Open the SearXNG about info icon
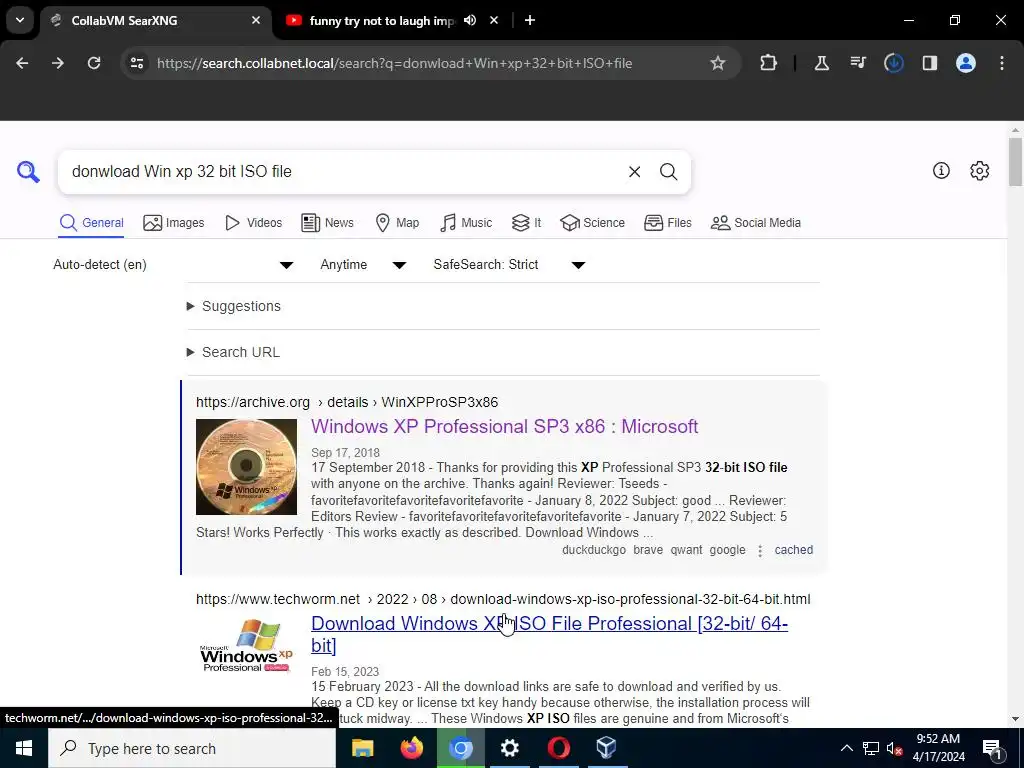Viewport: 1024px width, 768px height. 941,170
